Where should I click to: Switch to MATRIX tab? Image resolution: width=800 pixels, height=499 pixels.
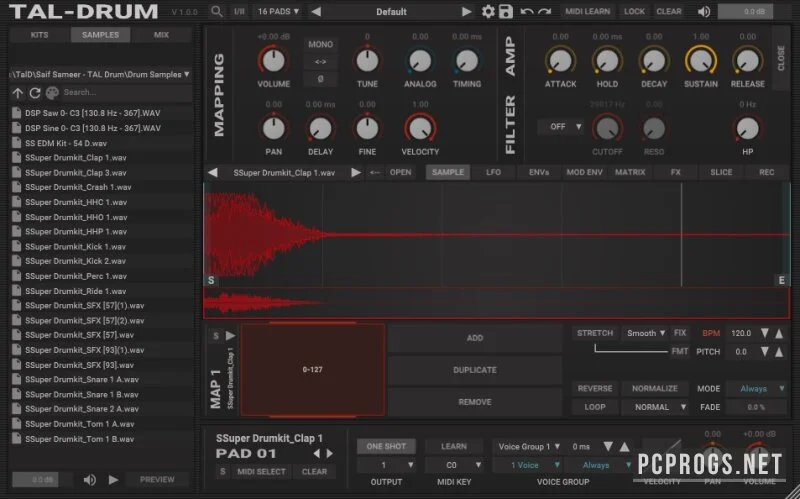coord(630,172)
